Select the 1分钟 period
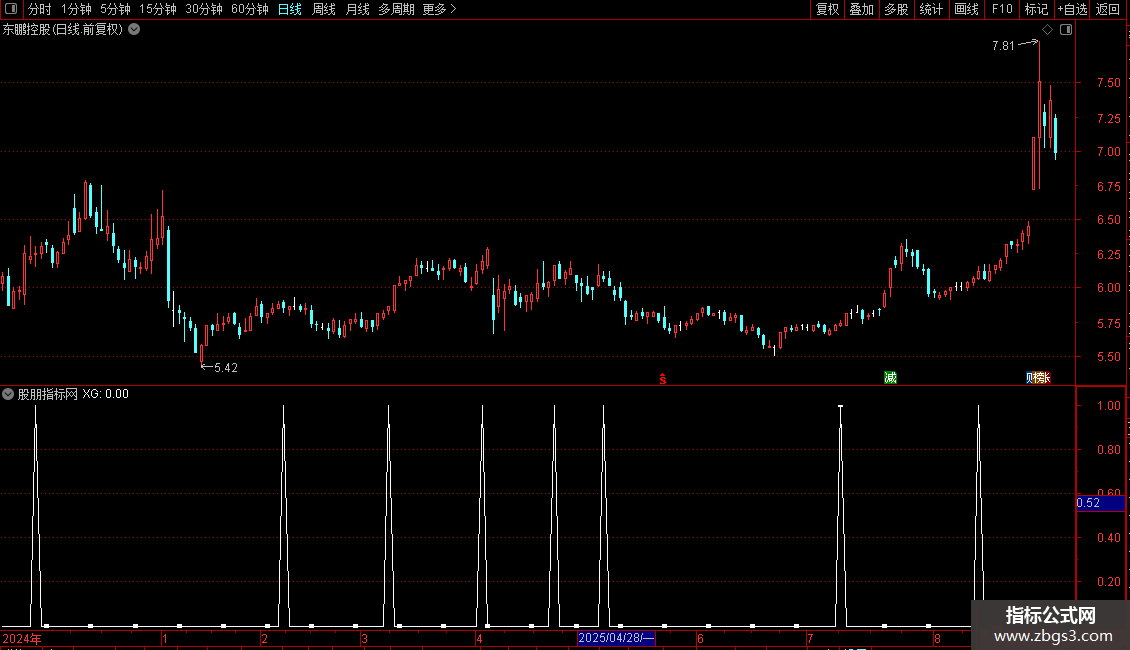This screenshot has width=1130, height=650. 76,9
